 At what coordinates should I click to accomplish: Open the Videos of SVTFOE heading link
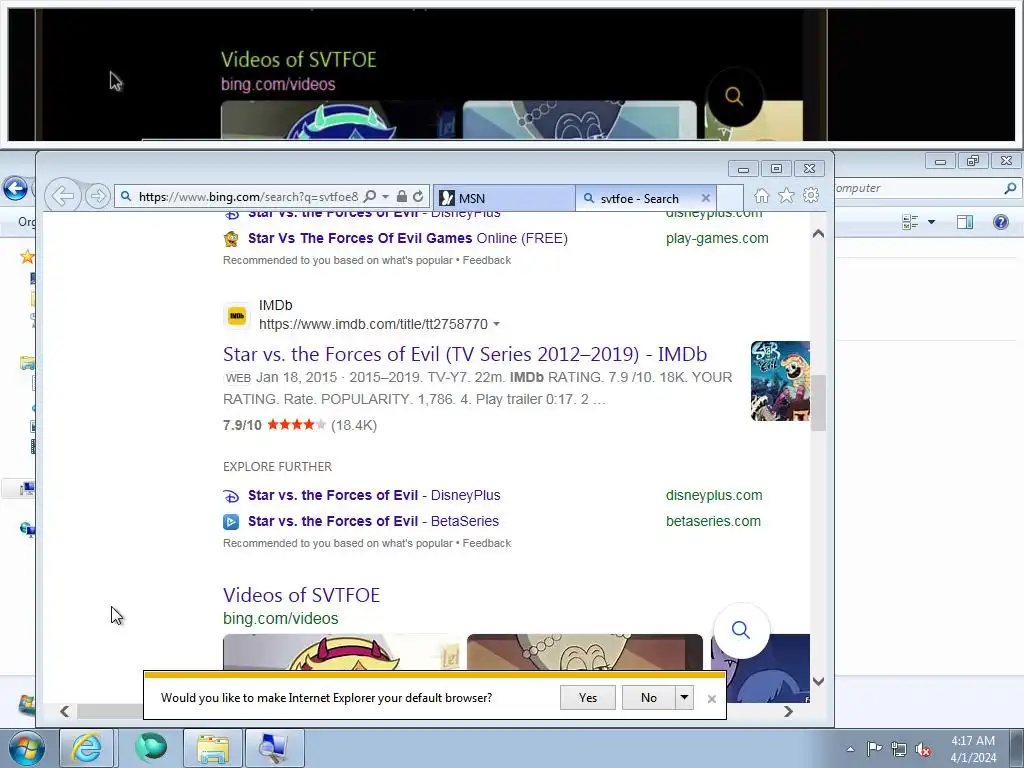tap(301, 595)
